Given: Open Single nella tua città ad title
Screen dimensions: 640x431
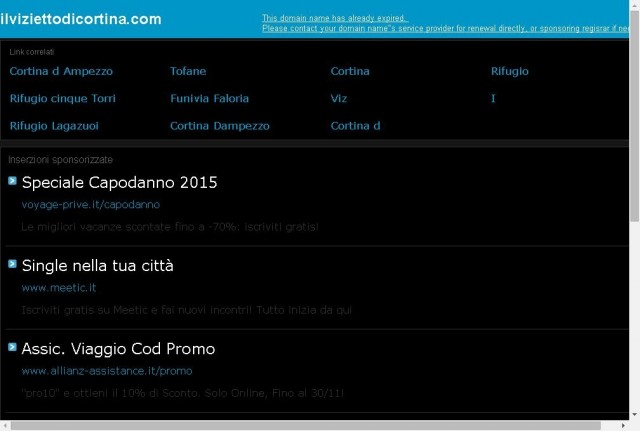Looking at the screenshot, I should click(x=98, y=266).
